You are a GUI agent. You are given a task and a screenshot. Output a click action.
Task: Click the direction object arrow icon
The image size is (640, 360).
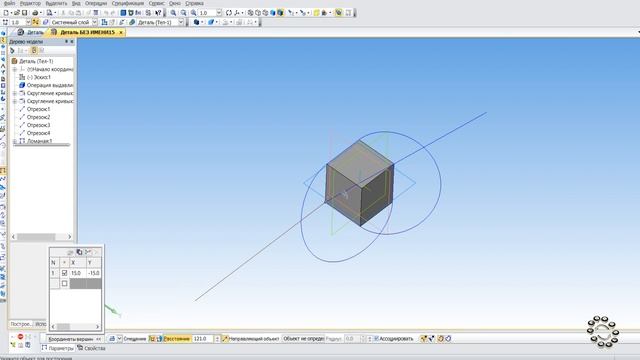pyautogui.click(x=225, y=338)
